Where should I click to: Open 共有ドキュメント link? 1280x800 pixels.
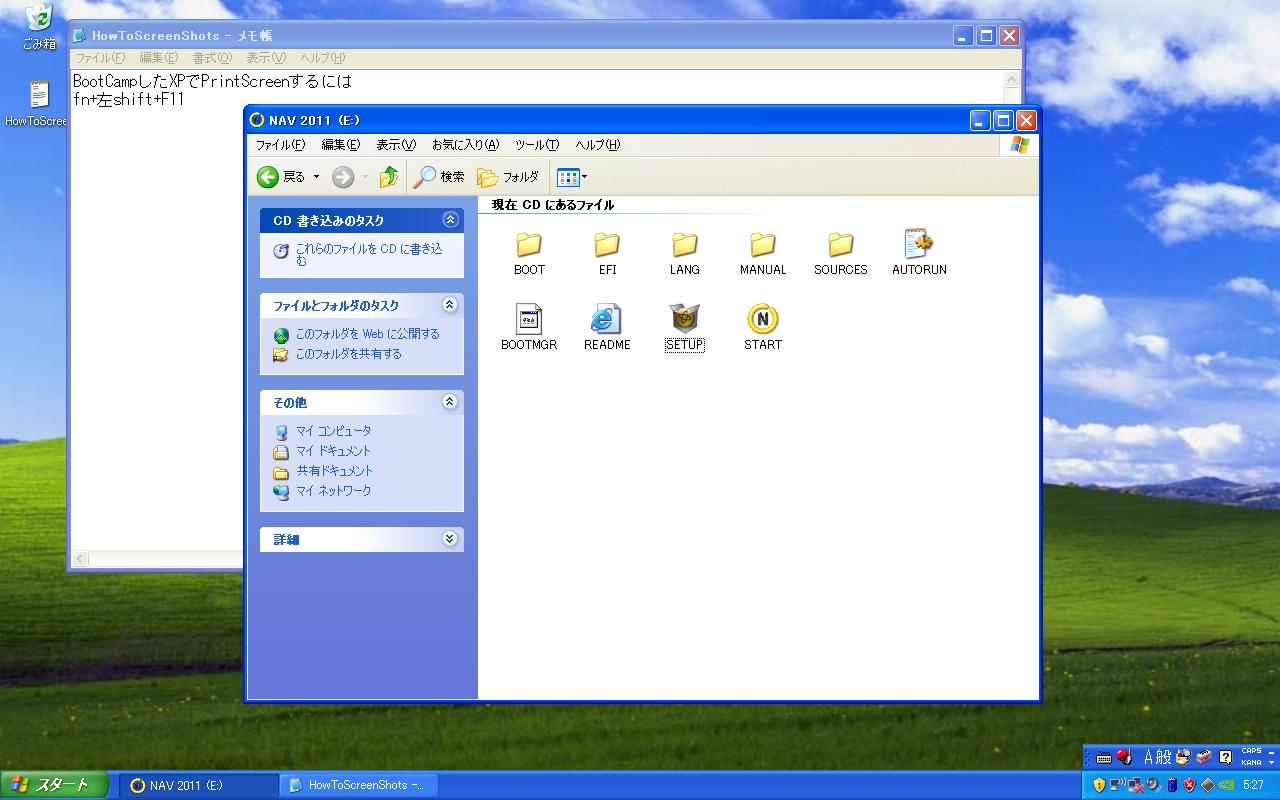click(x=334, y=471)
